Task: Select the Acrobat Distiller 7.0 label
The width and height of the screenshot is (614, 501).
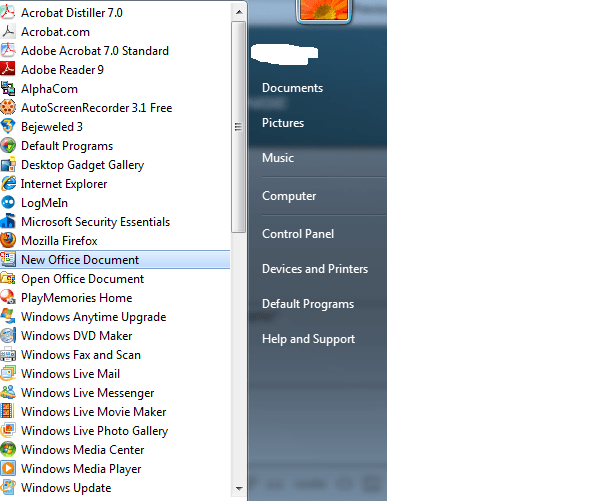Action: point(72,13)
